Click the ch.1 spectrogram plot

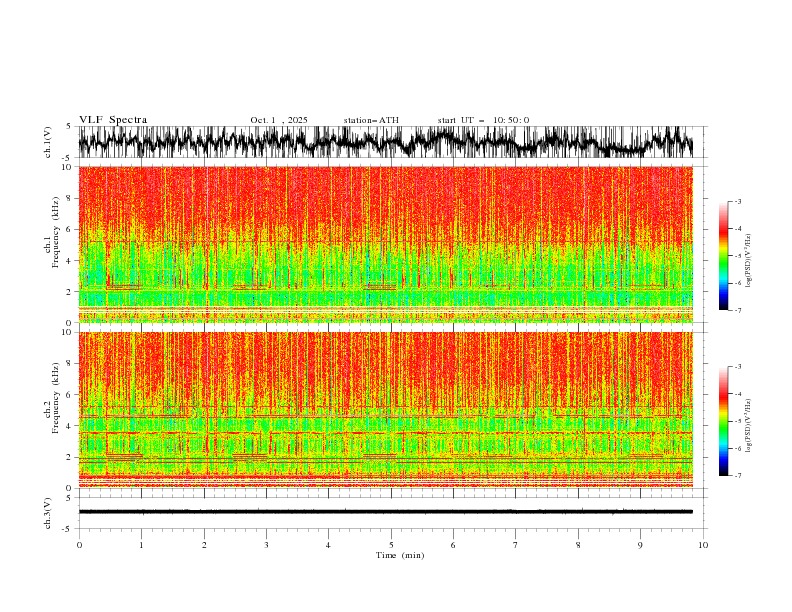(x=386, y=244)
